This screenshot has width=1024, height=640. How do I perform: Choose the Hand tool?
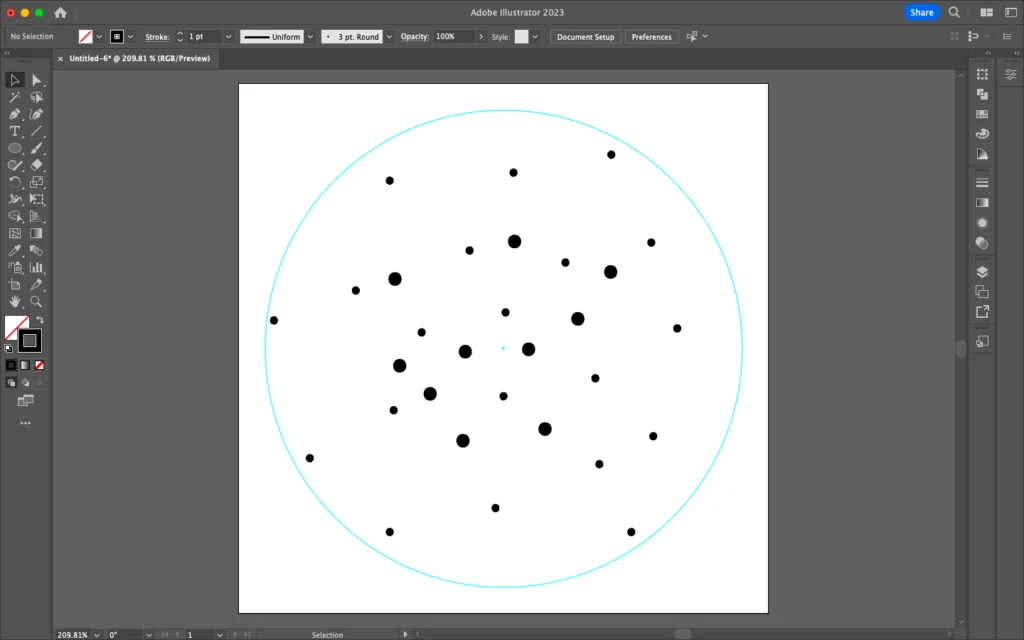15,301
